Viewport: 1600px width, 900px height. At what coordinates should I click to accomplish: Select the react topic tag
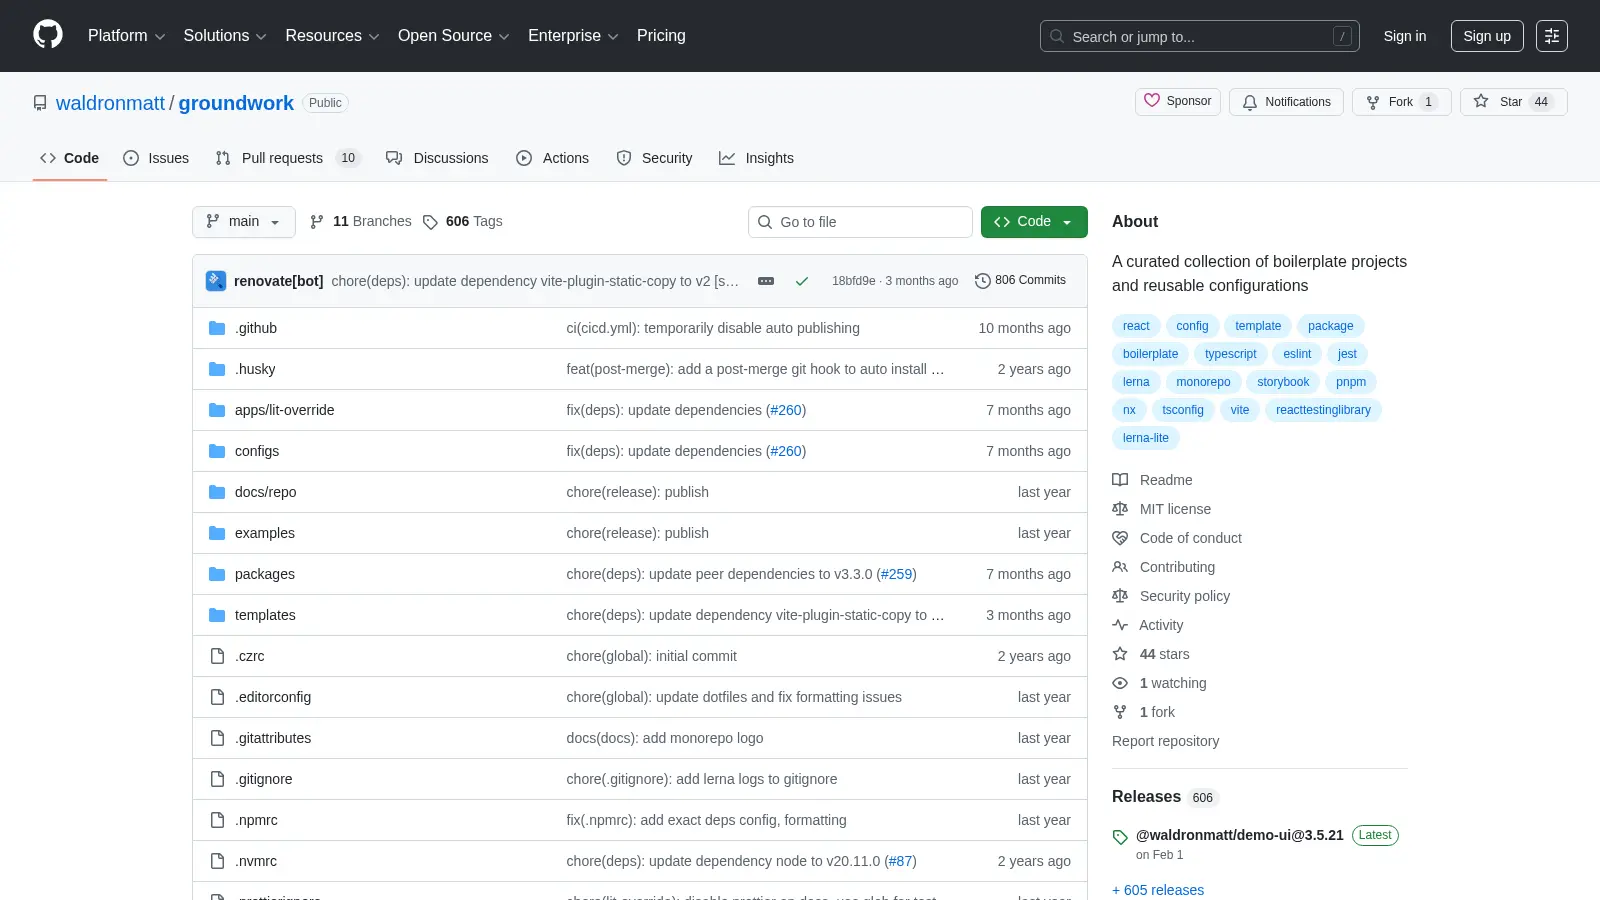point(1136,326)
